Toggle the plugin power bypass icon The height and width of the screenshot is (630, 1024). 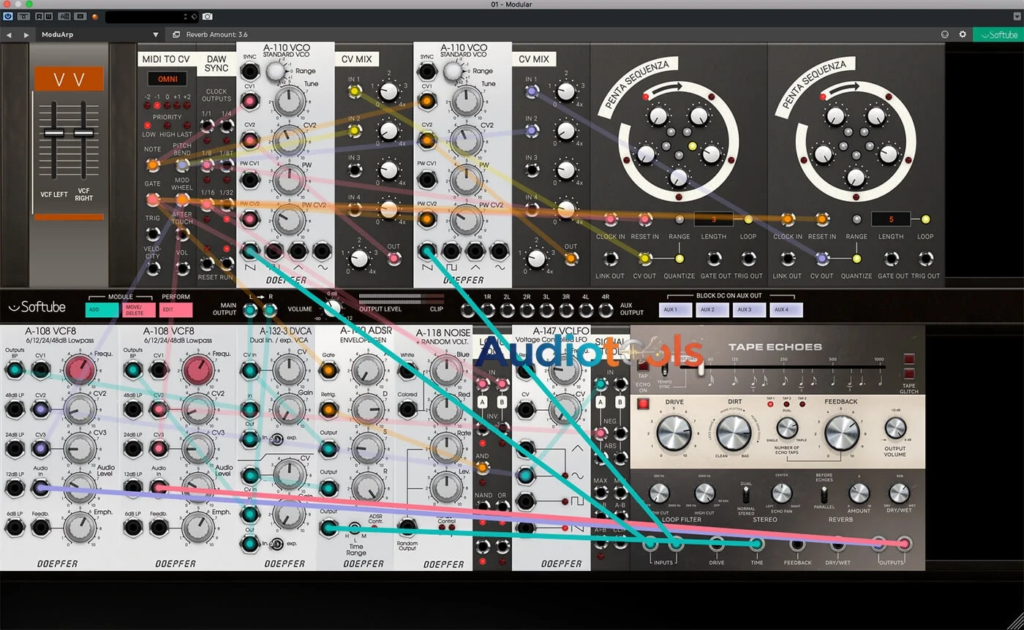pyautogui.click(x=8, y=16)
